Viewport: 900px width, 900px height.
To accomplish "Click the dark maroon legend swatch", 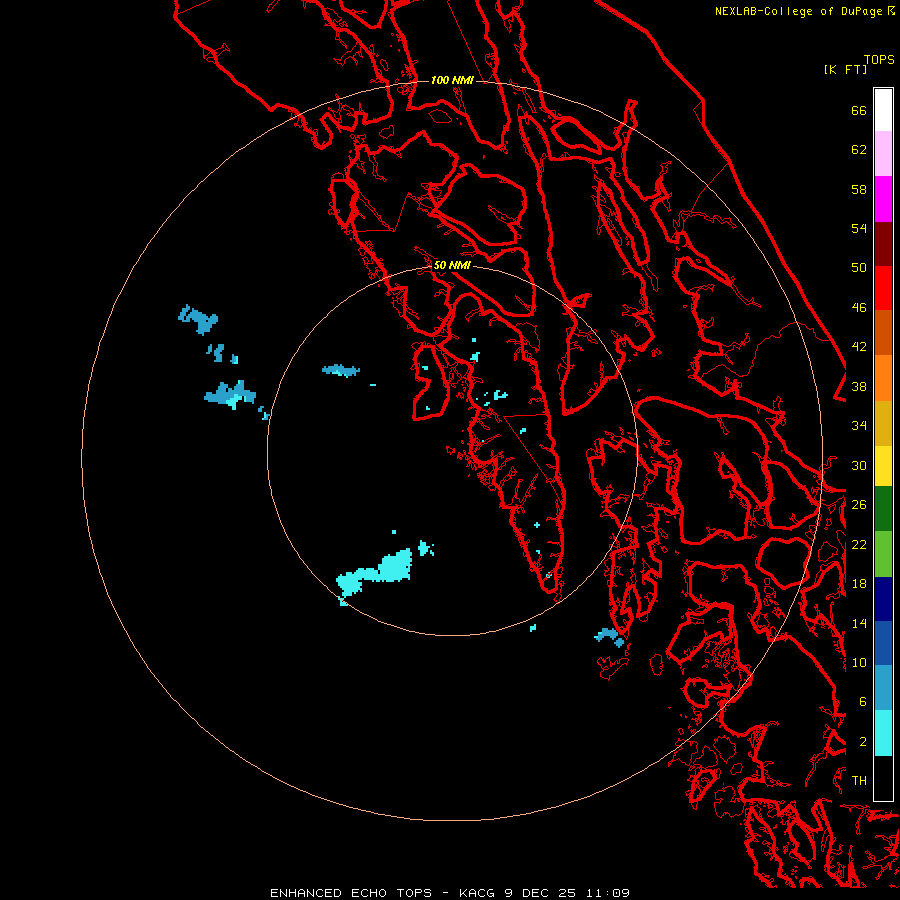I will (883, 243).
